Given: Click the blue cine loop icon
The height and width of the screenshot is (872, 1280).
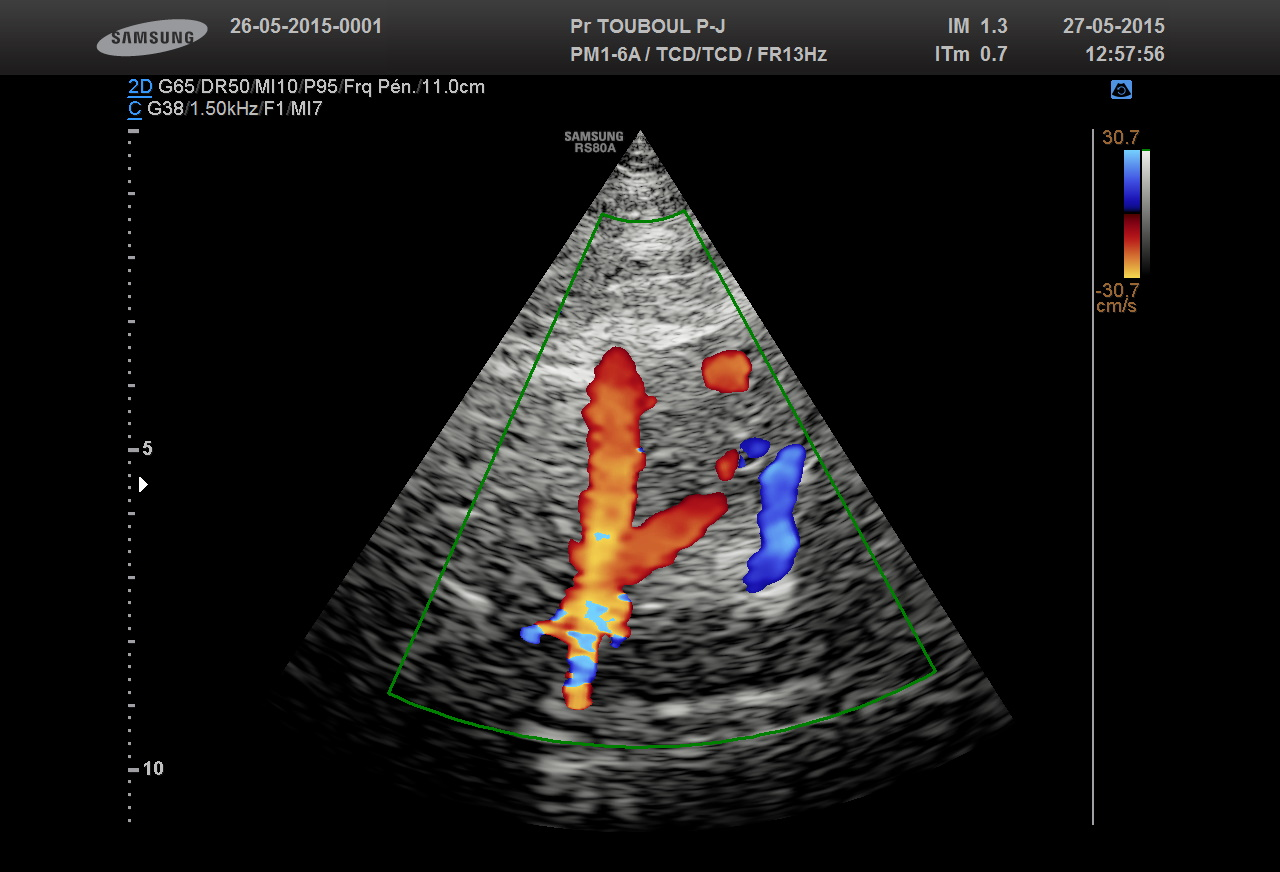Looking at the screenshot, I should (x=1121, y=90).
